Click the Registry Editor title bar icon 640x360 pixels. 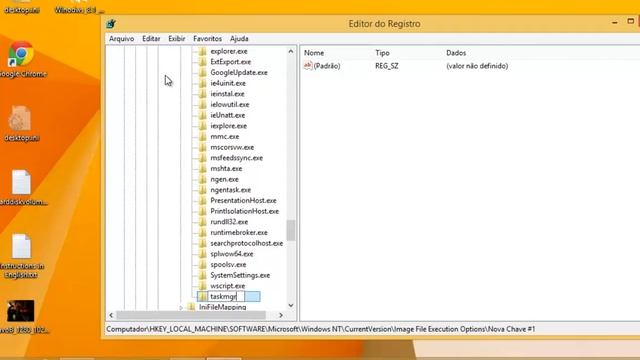(111, 24)
